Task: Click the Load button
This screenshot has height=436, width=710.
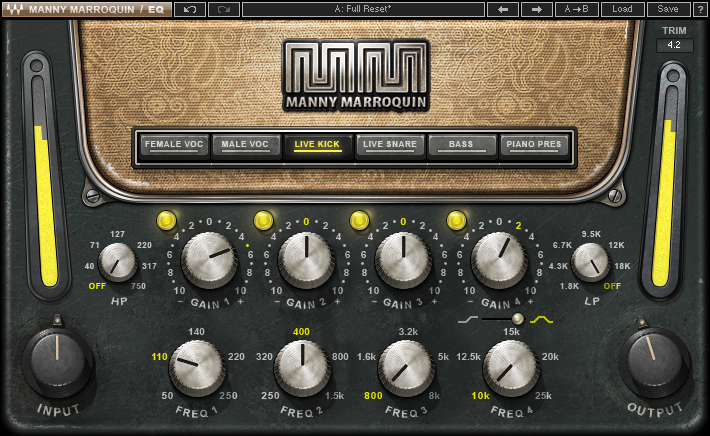Action: point(622,9)
